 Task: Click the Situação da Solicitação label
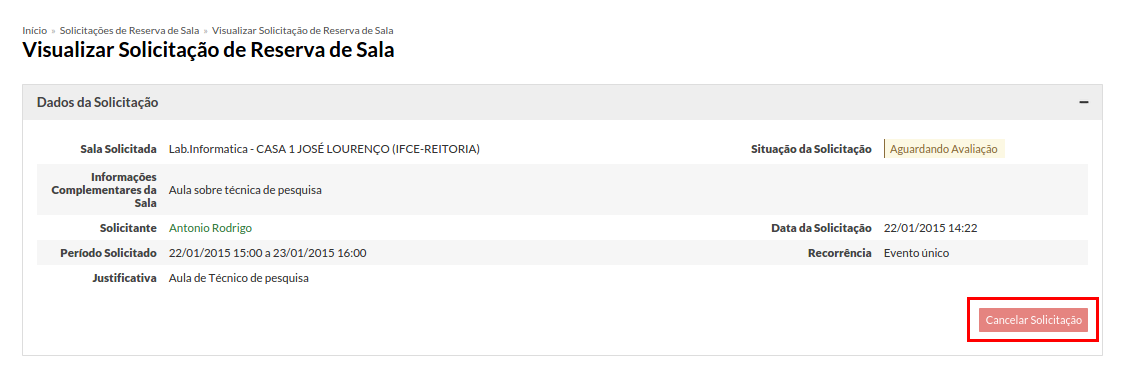(811, 149)
